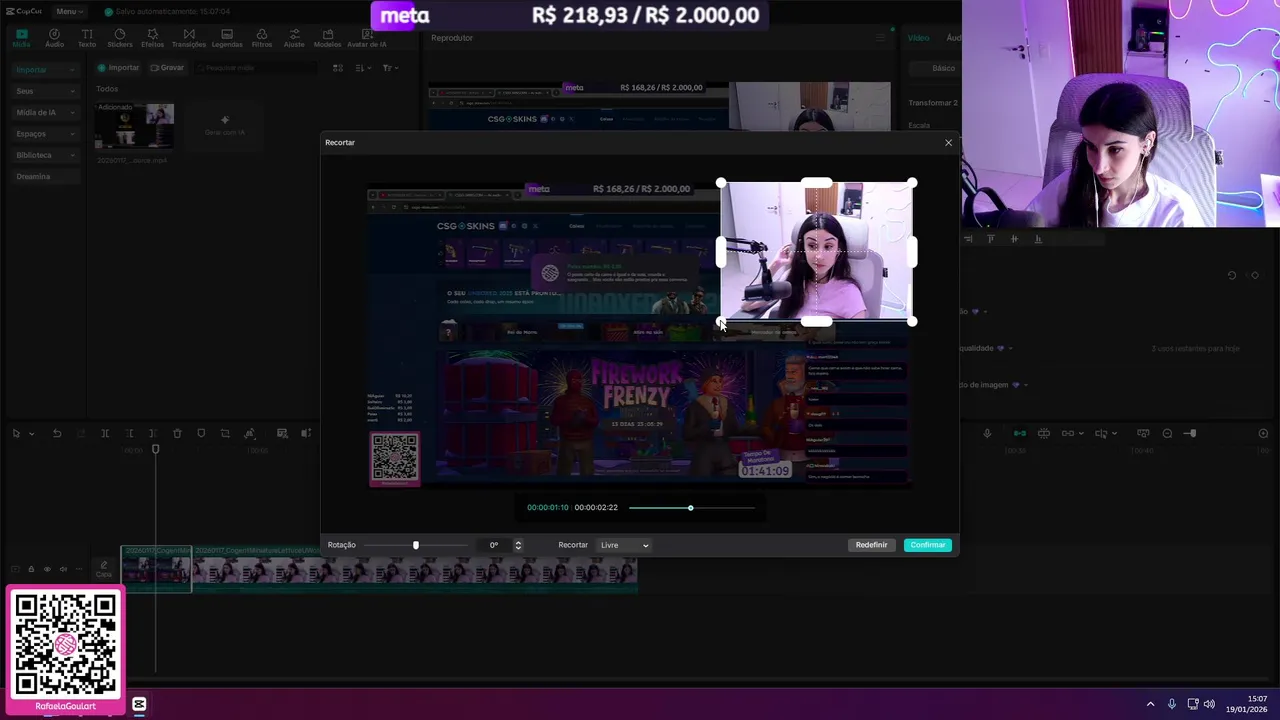Image resolution: width=1280 pixels, height=720 pixels.
Task: Open the Modelos tab
Action: click(x=327, y=38)
